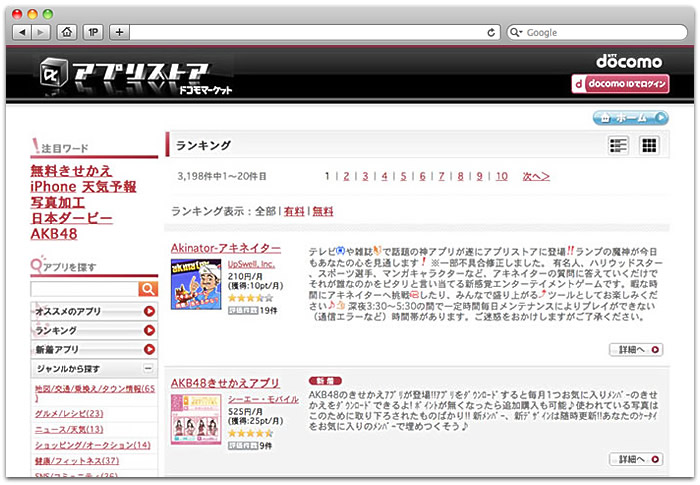The width and height of the screenshot is (700, 485).
Task: Click the app search input field
Action: coord(84,289)
